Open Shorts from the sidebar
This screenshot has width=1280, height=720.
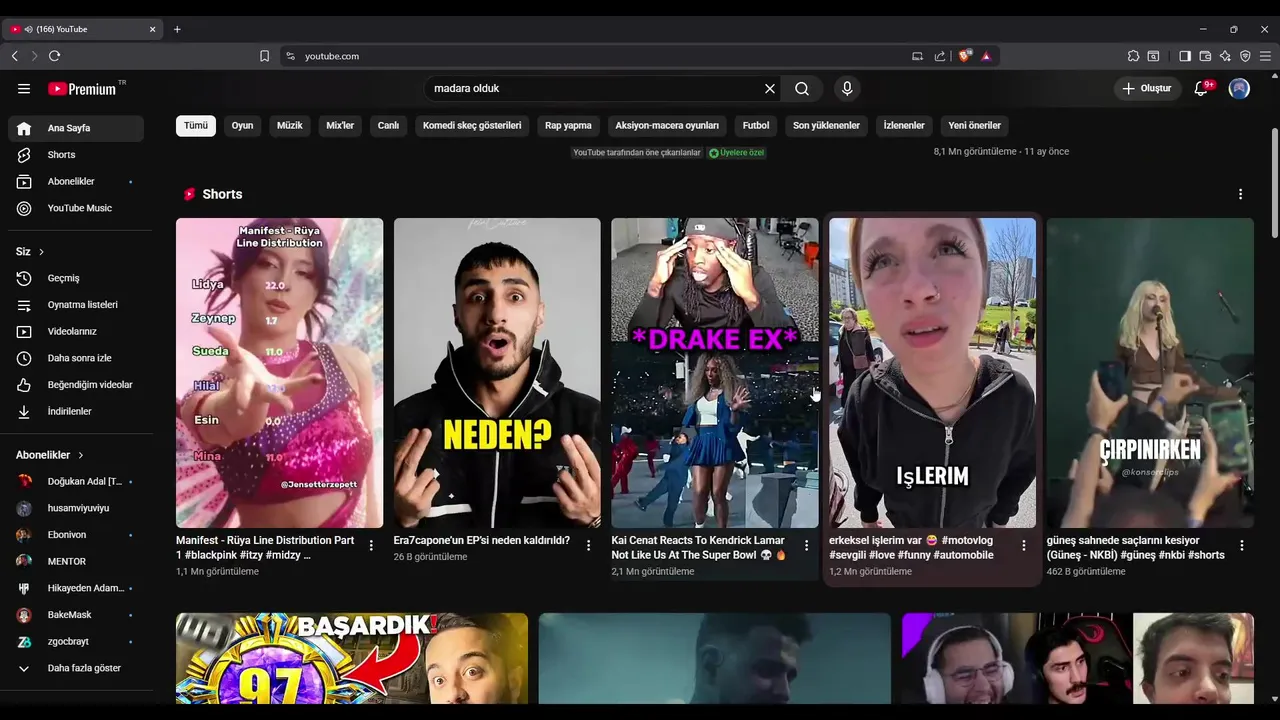point(76,155)
